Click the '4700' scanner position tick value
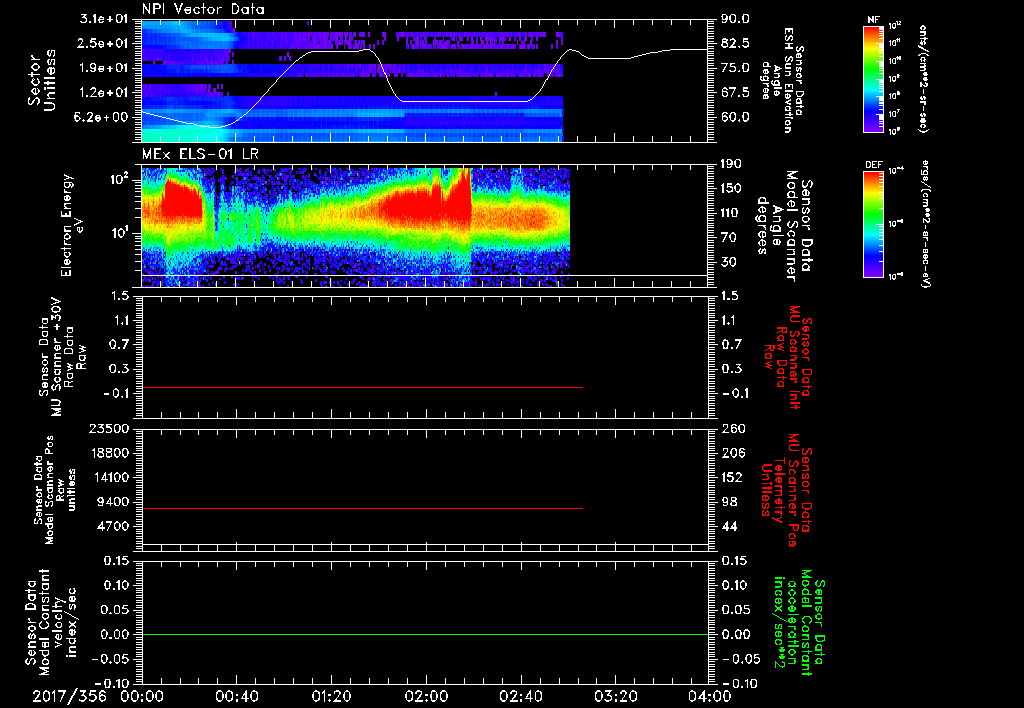1024x708 pixels. pyautogui.click(x=114, y=526)
